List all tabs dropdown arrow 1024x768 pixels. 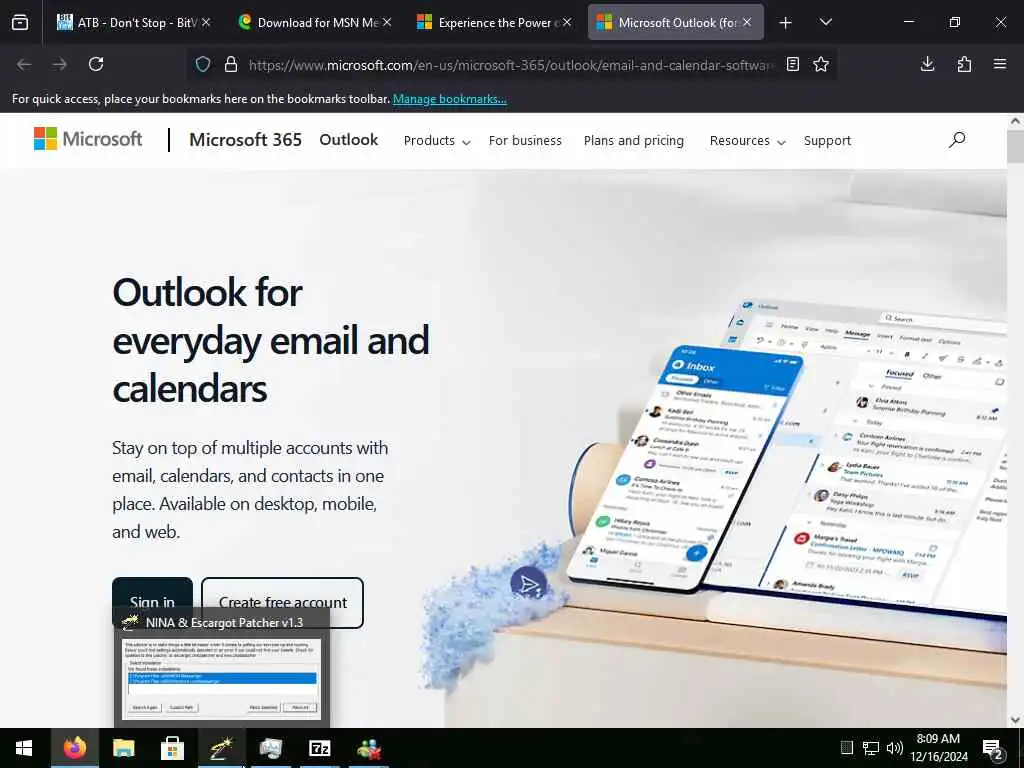[825, 22]
